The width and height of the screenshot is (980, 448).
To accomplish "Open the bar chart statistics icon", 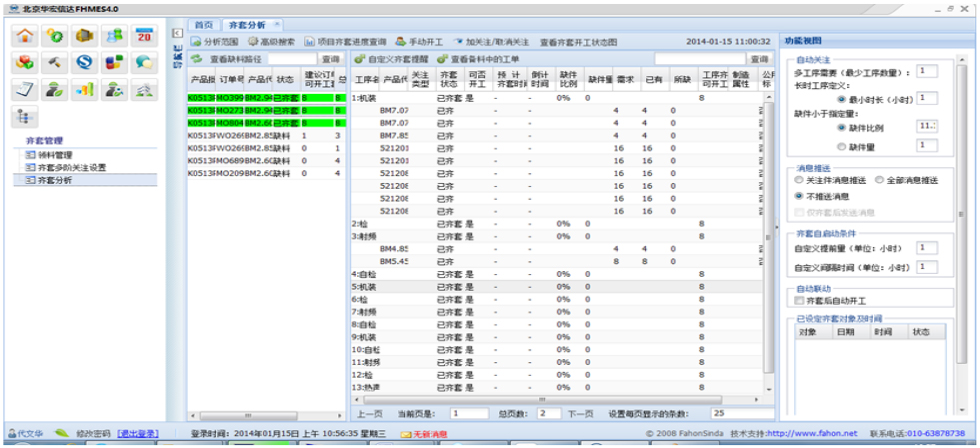I will pos(85,90).
